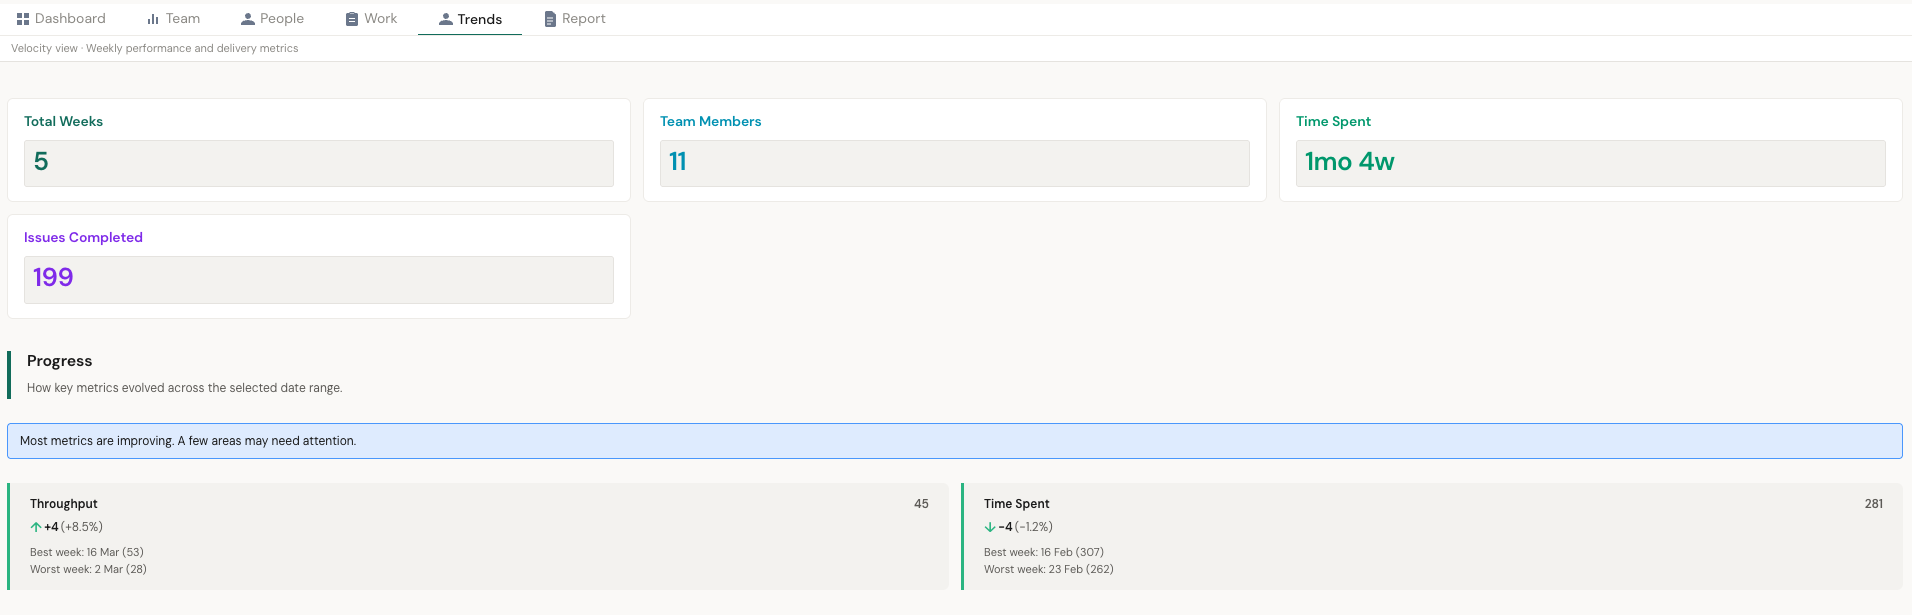This screenshot has height=615, width=1912.
Task: Click 'Worst week: 23 Feb (262)'
Action: coord(1049,569)
